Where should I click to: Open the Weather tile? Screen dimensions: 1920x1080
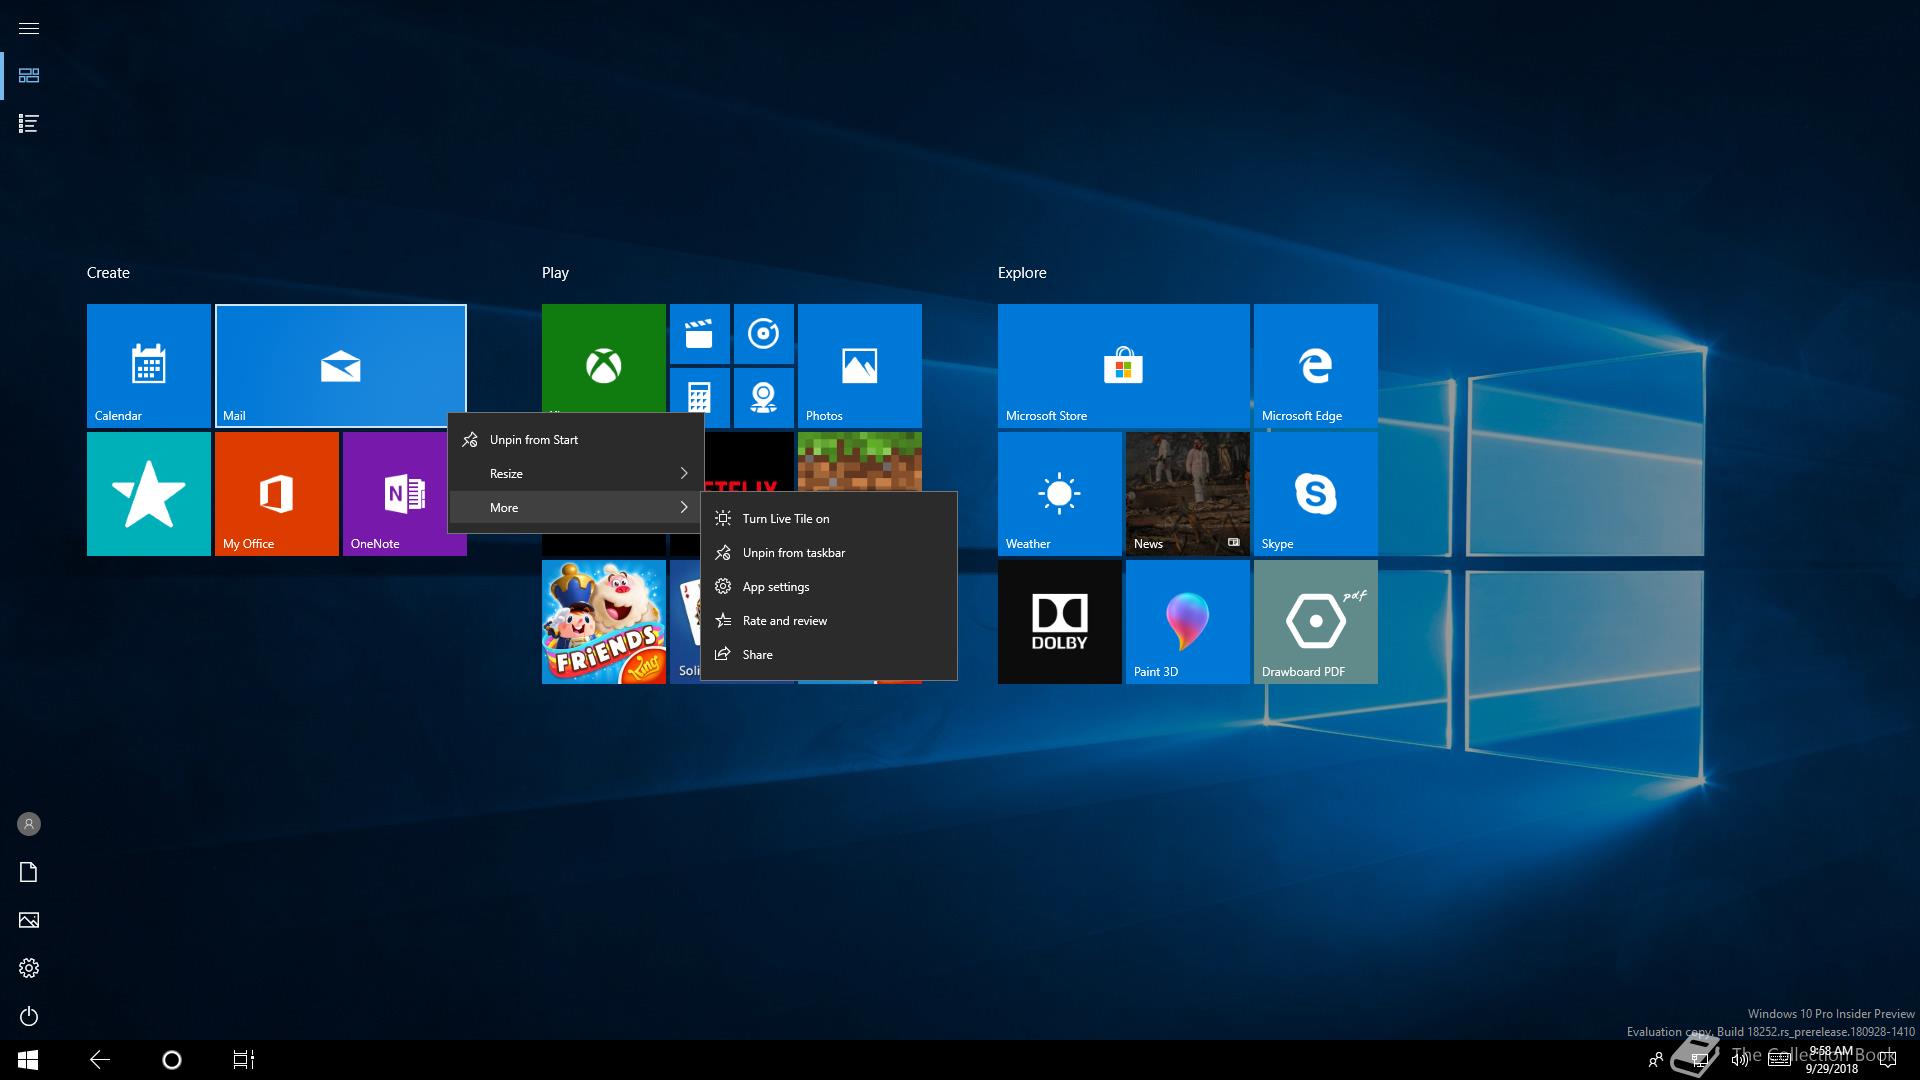[x=1060, y=494]
